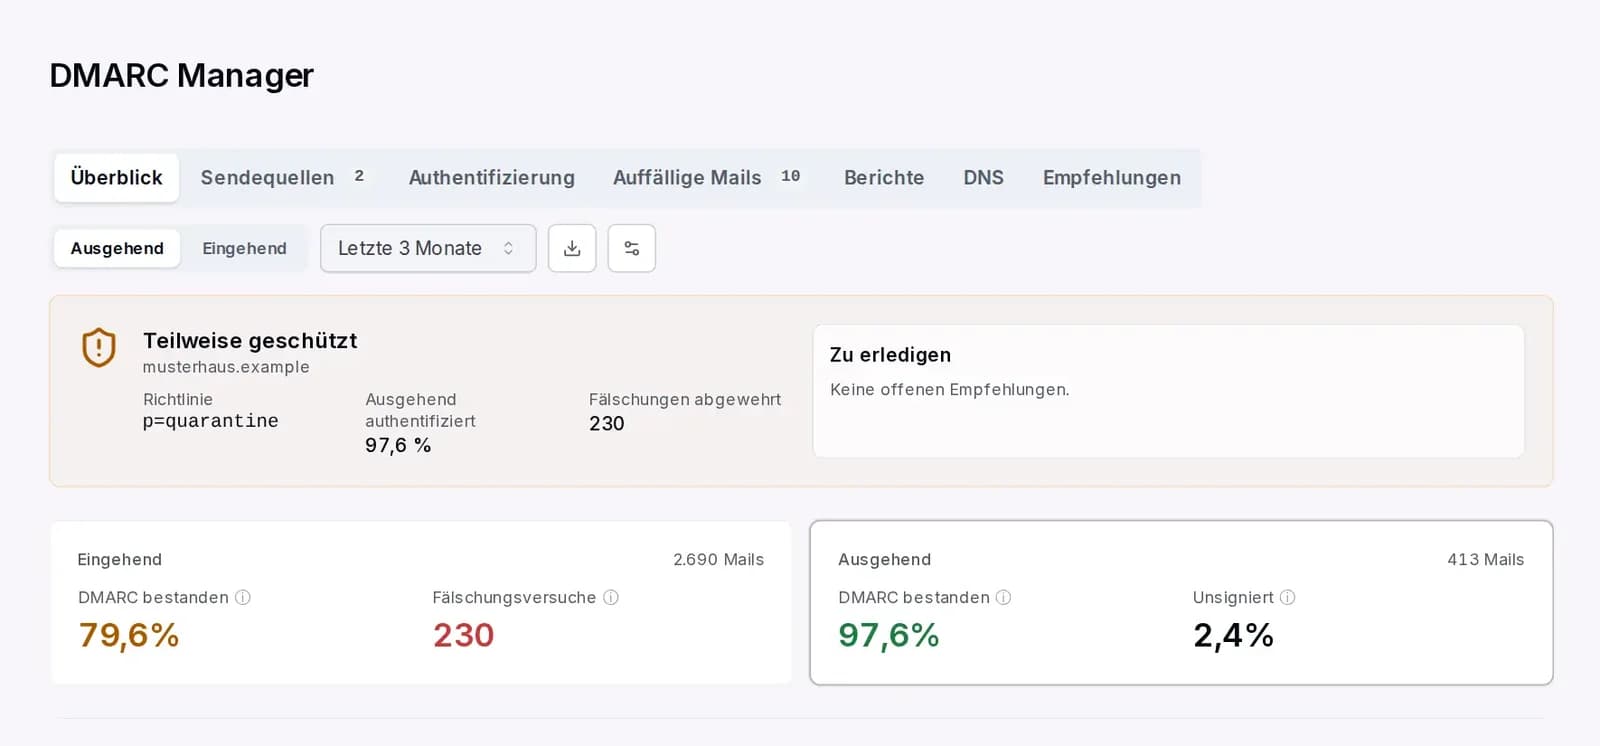Select the Ausgehend statistics card
The width and height of the screenshot is (1600, 746).
[1181, 602]
